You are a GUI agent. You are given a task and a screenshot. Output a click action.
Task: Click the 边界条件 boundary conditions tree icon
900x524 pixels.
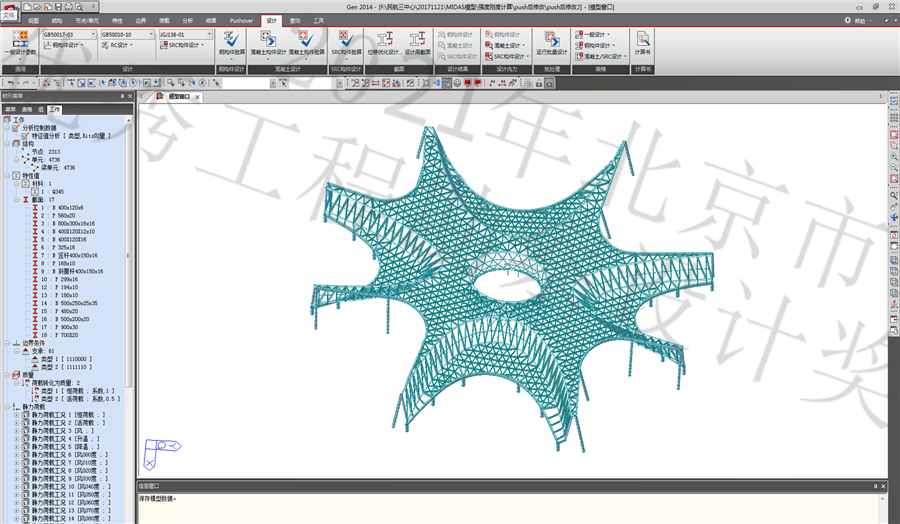click(16, 343)
